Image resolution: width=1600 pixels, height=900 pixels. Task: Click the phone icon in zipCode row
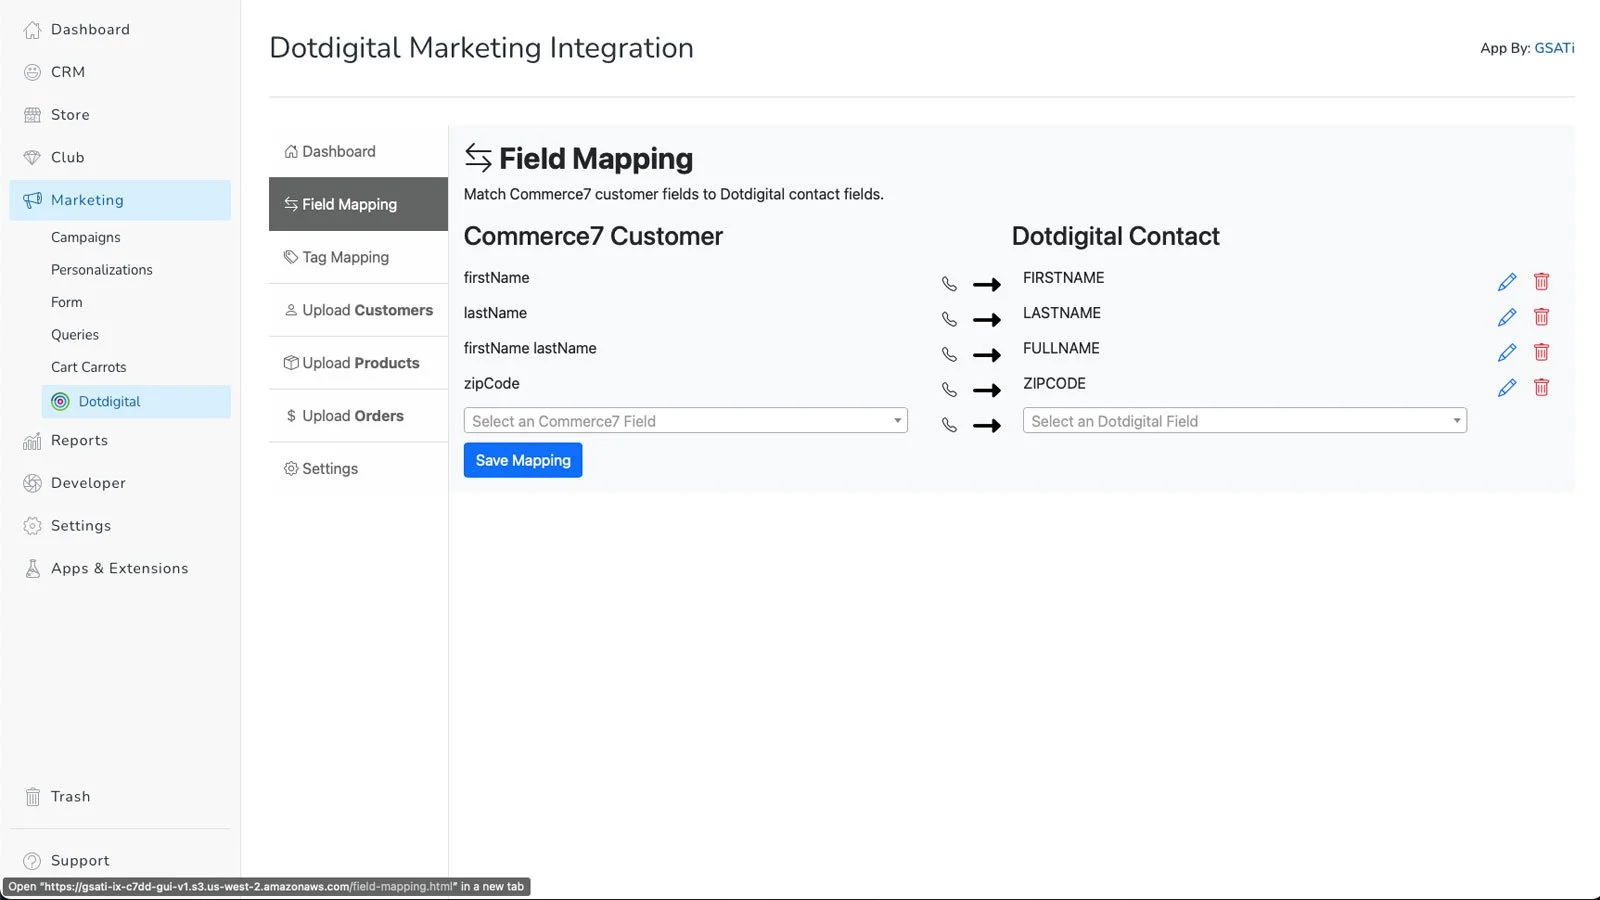tap(949, 390)
